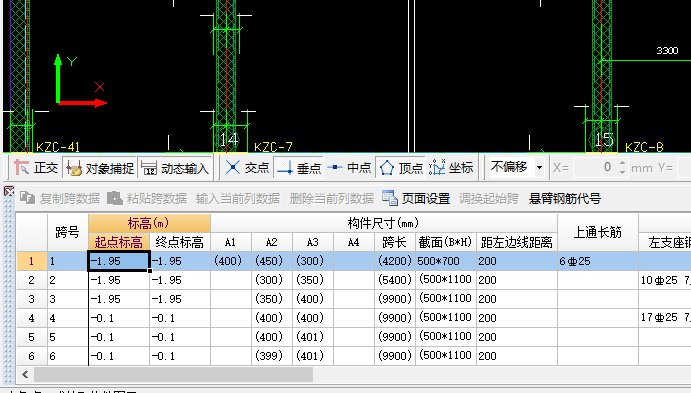Image resolution: width=691 pixels, height=393 pixels.
Task: Toggle 对象捕捉 object snap
Action: click(99, 168)
